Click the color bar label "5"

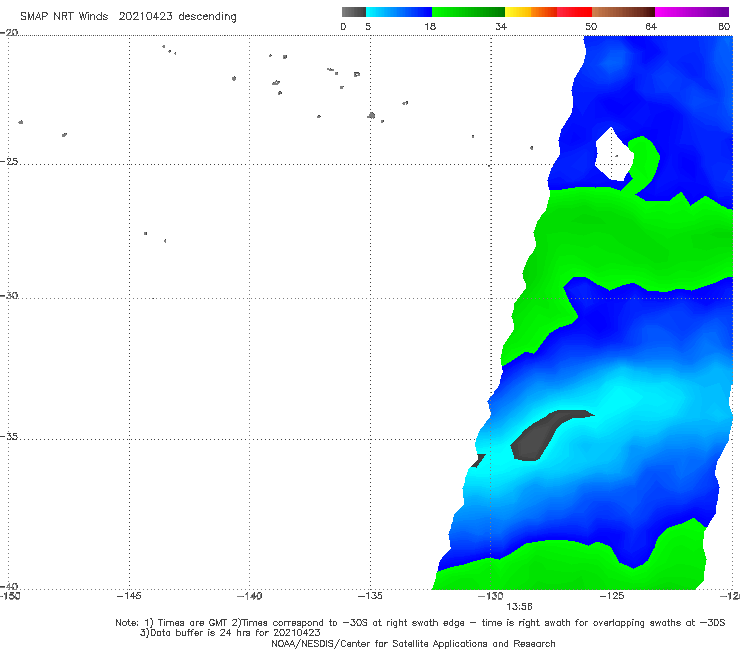point(368,26)
